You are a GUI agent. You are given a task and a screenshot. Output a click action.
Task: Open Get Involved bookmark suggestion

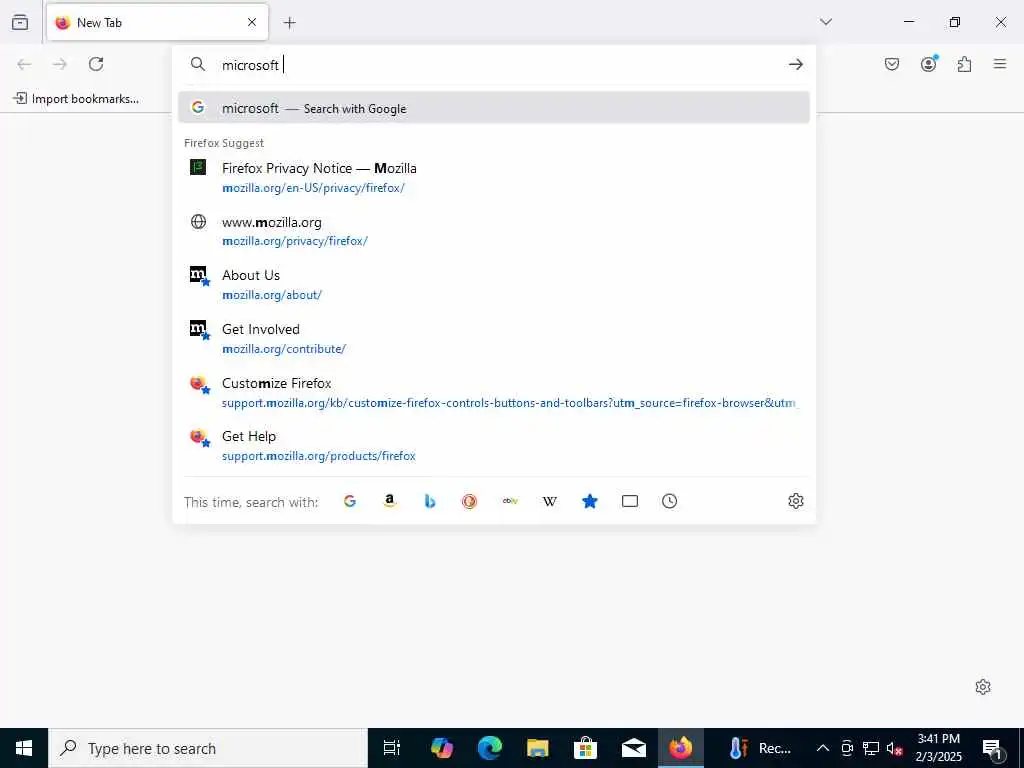[x=494, y=338]
